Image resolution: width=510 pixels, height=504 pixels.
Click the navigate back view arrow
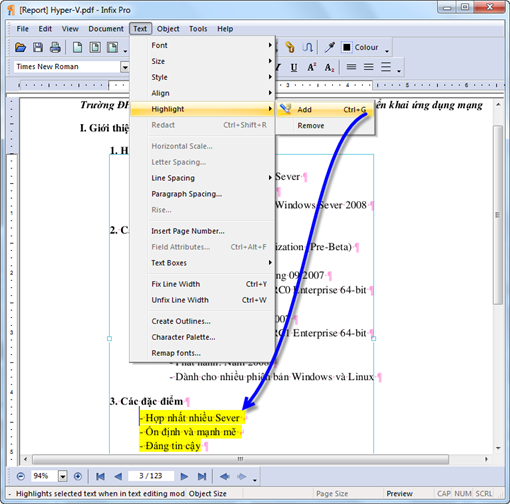coord(225,477)
